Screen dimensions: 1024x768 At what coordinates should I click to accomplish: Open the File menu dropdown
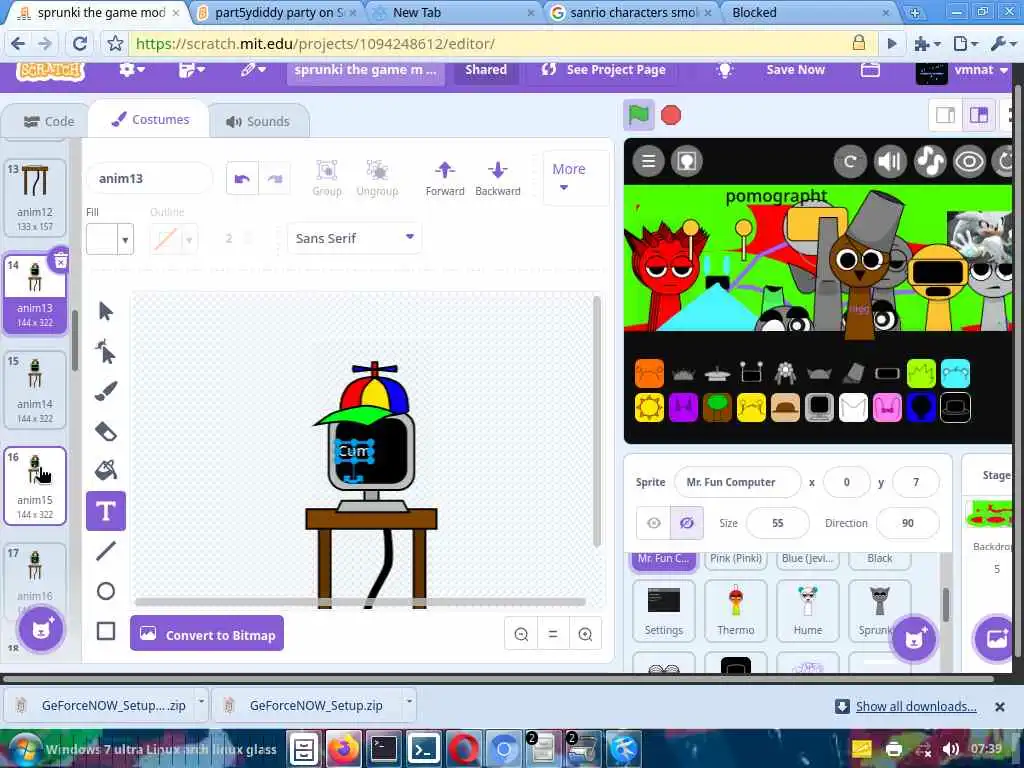pyautogui.click(x=192, y=70)
